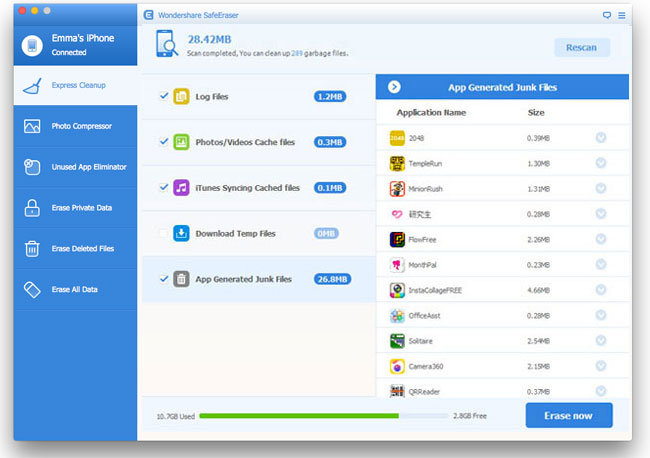Click the OfficeAsst app icon
Screen dimensions: 650x458
point(397,315)
